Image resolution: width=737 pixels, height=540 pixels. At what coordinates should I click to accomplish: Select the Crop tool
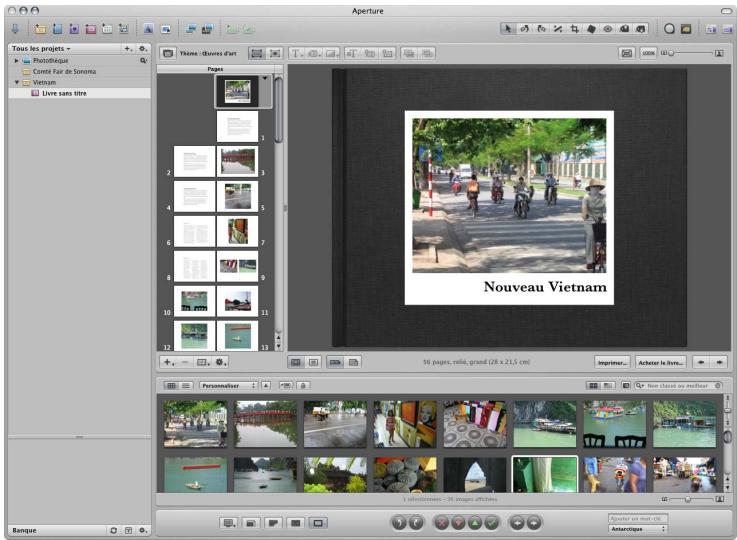click(x=574, y=29)
